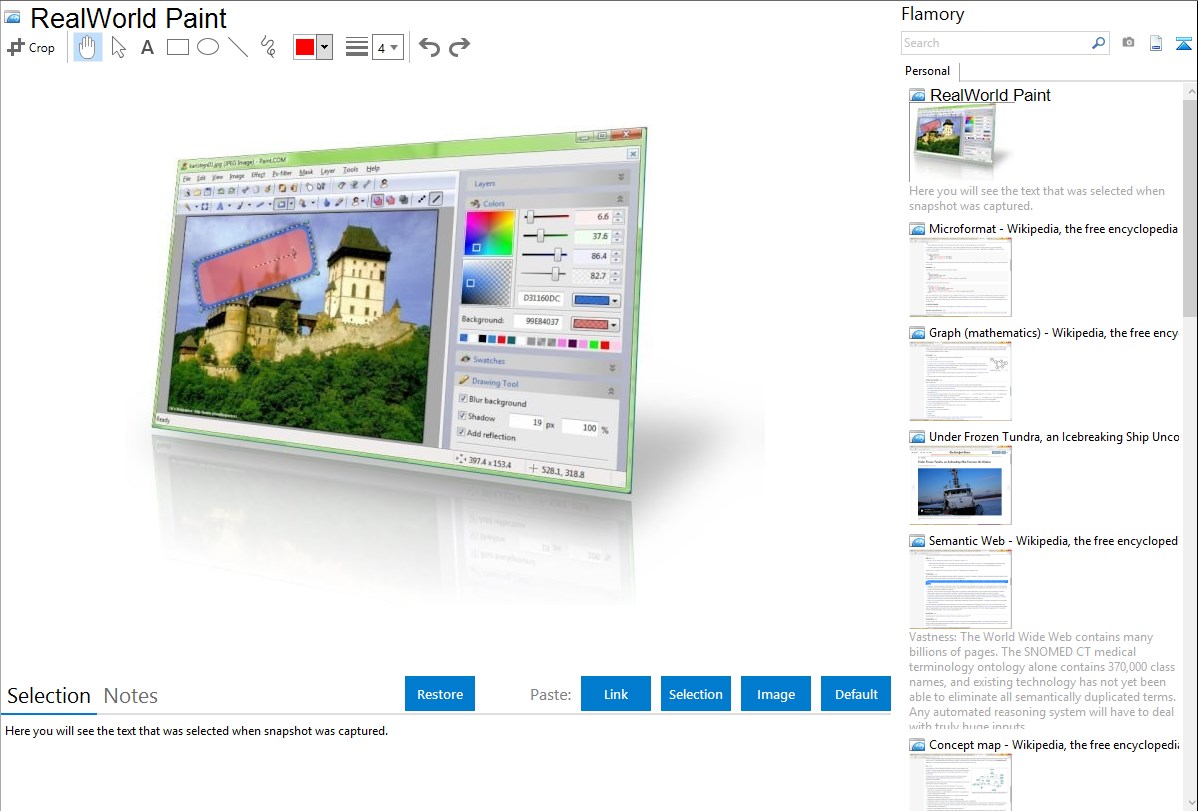Click the Restore button
Image resolution: width=1198 pixels, height=811 pixels.
tap(440, 694)
